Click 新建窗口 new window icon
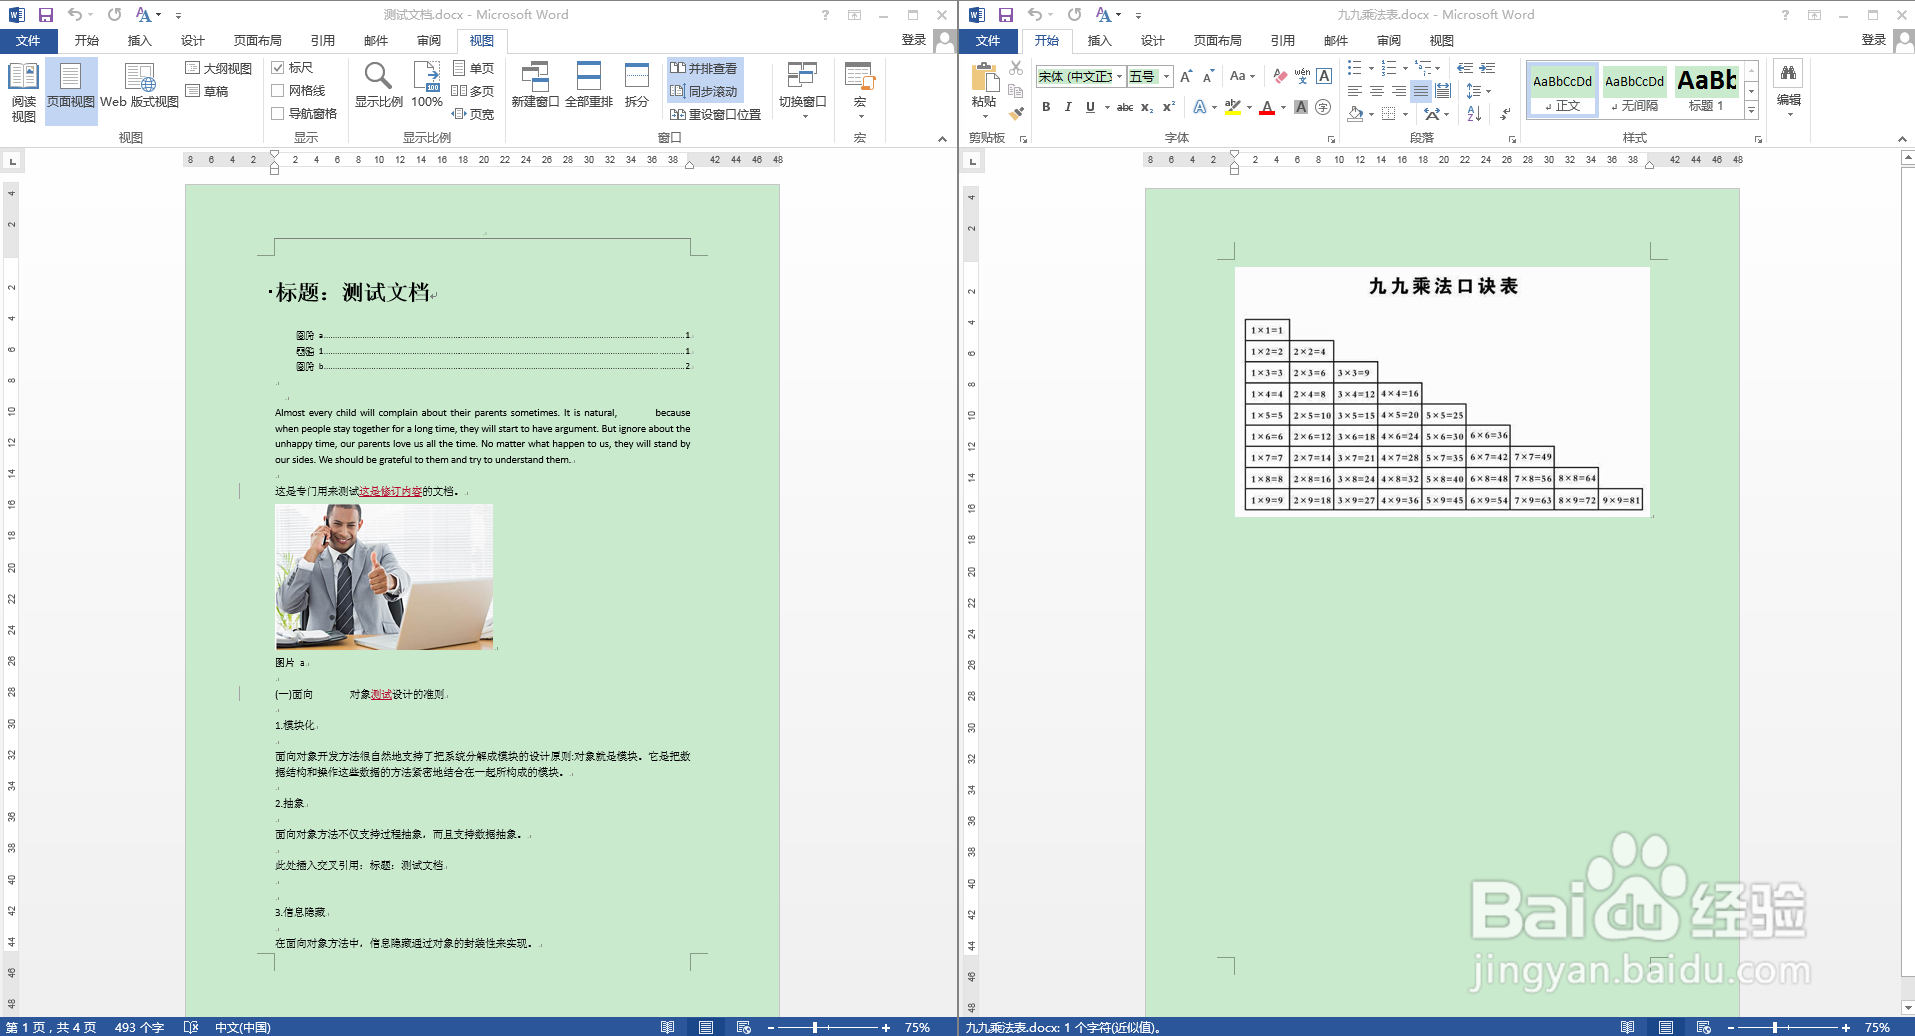The width and height of the screenshot is (1915, 1036). tap(535, 86)
